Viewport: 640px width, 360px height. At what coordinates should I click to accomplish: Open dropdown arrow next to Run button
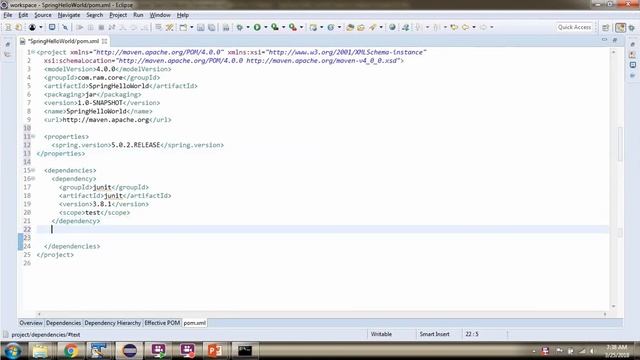click(265, 27)
